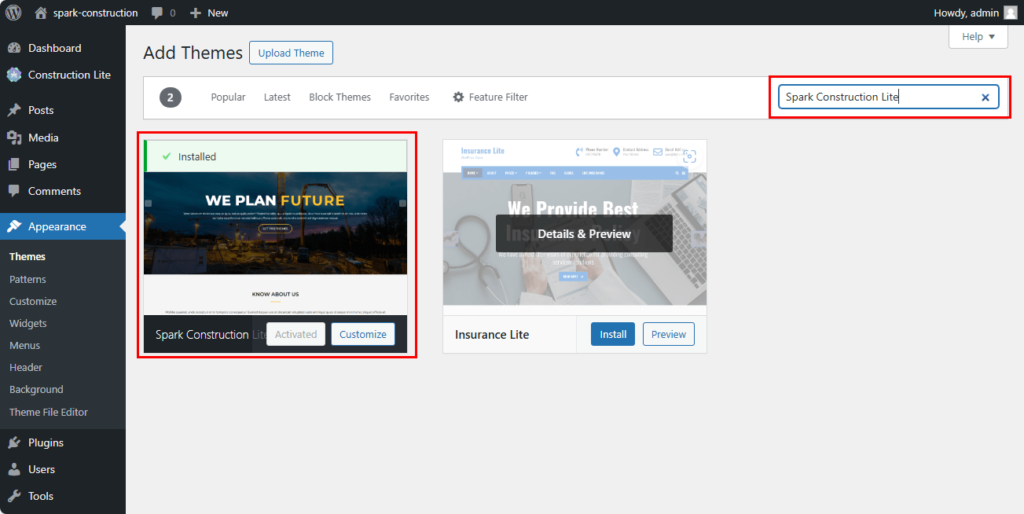This screenshot has width=1024, height=514.
Task: Install the Insurance Lite theme
Action: point(612,334)
